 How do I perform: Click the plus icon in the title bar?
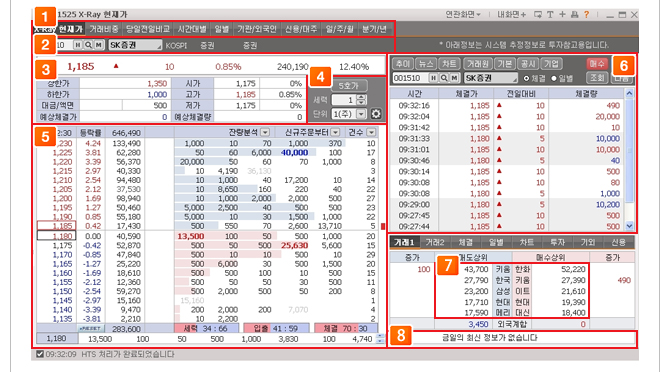(562, 15)
